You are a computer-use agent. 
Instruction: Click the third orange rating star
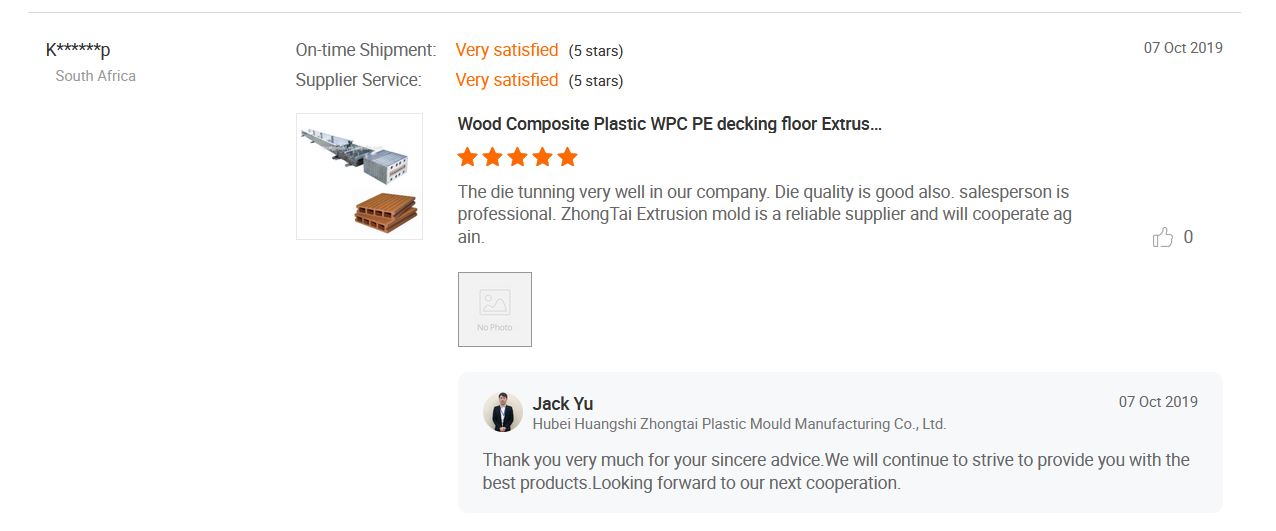(517, 157)
